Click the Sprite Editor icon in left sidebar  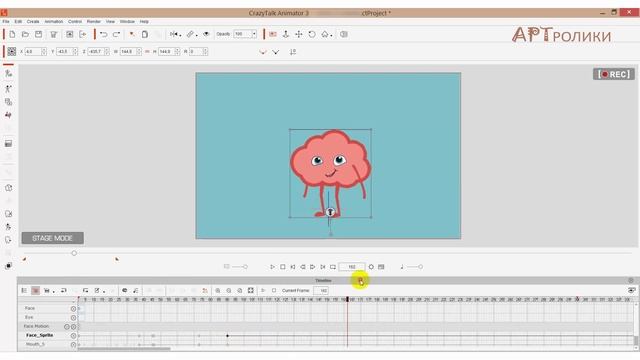point(8,102)
